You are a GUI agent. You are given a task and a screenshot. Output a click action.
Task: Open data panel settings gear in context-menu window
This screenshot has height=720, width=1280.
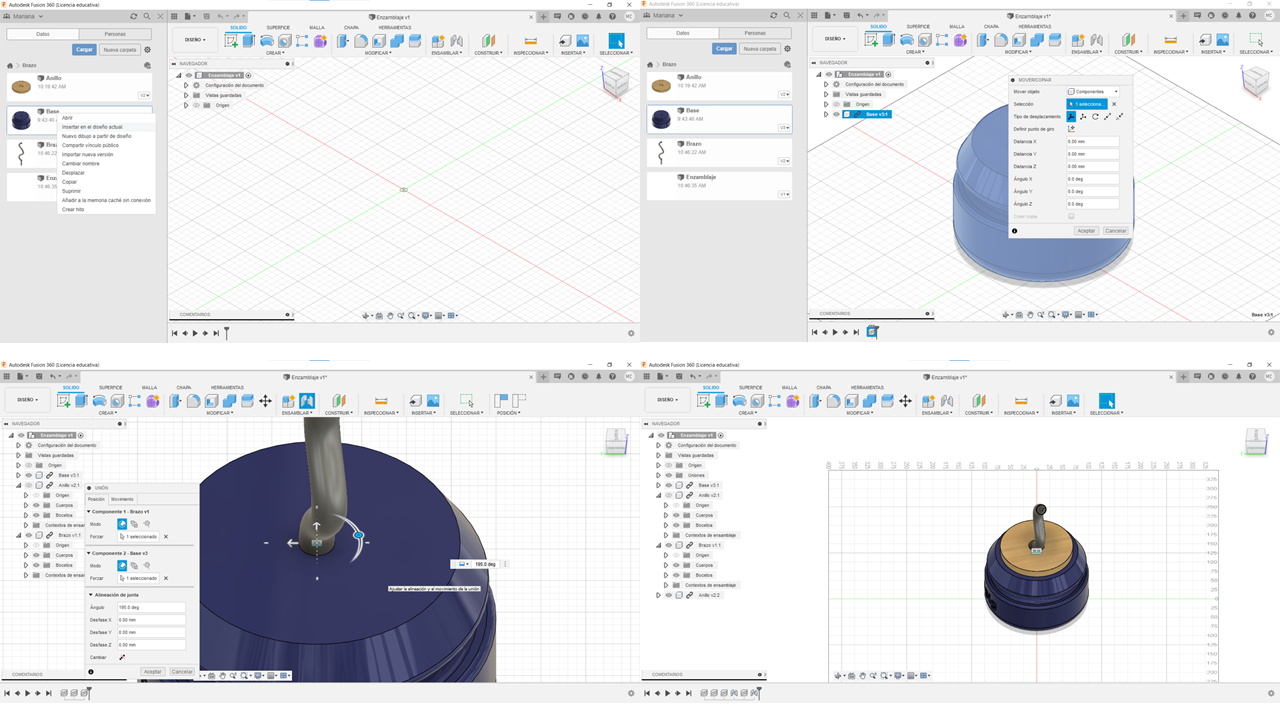point(148,50)
